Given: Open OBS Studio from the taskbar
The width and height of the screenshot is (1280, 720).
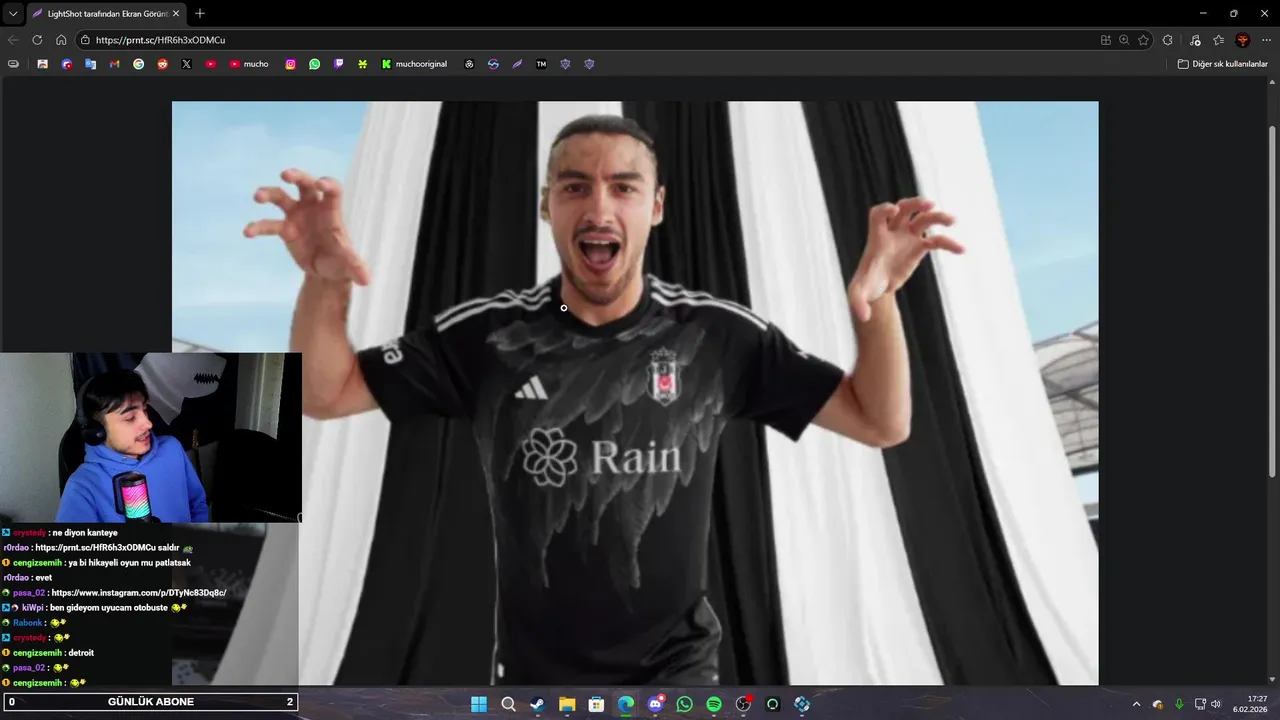Looking at the screenshot, I should coord(743,704).
